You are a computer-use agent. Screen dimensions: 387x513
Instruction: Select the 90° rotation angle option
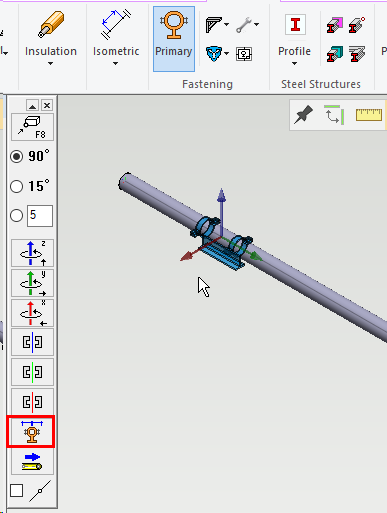17,156
